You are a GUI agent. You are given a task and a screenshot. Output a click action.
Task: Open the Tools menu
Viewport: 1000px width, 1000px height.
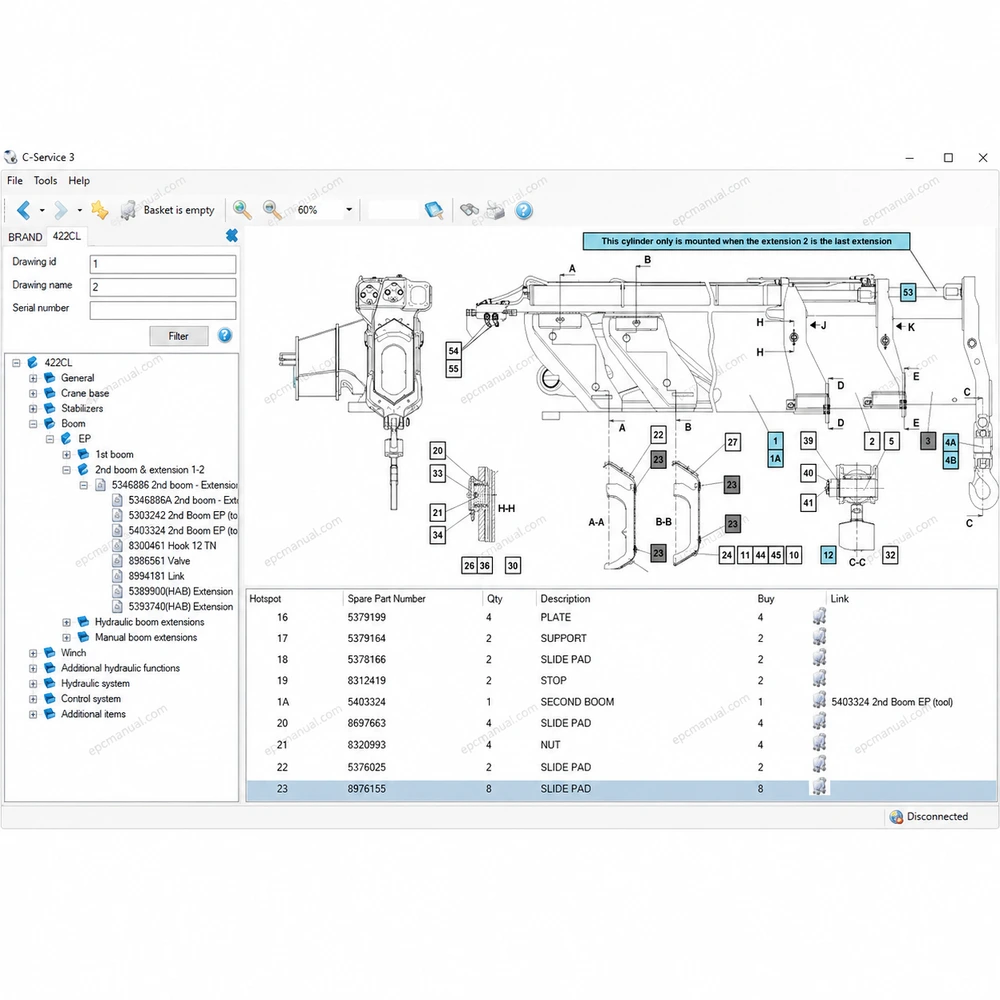click(45, 180)
